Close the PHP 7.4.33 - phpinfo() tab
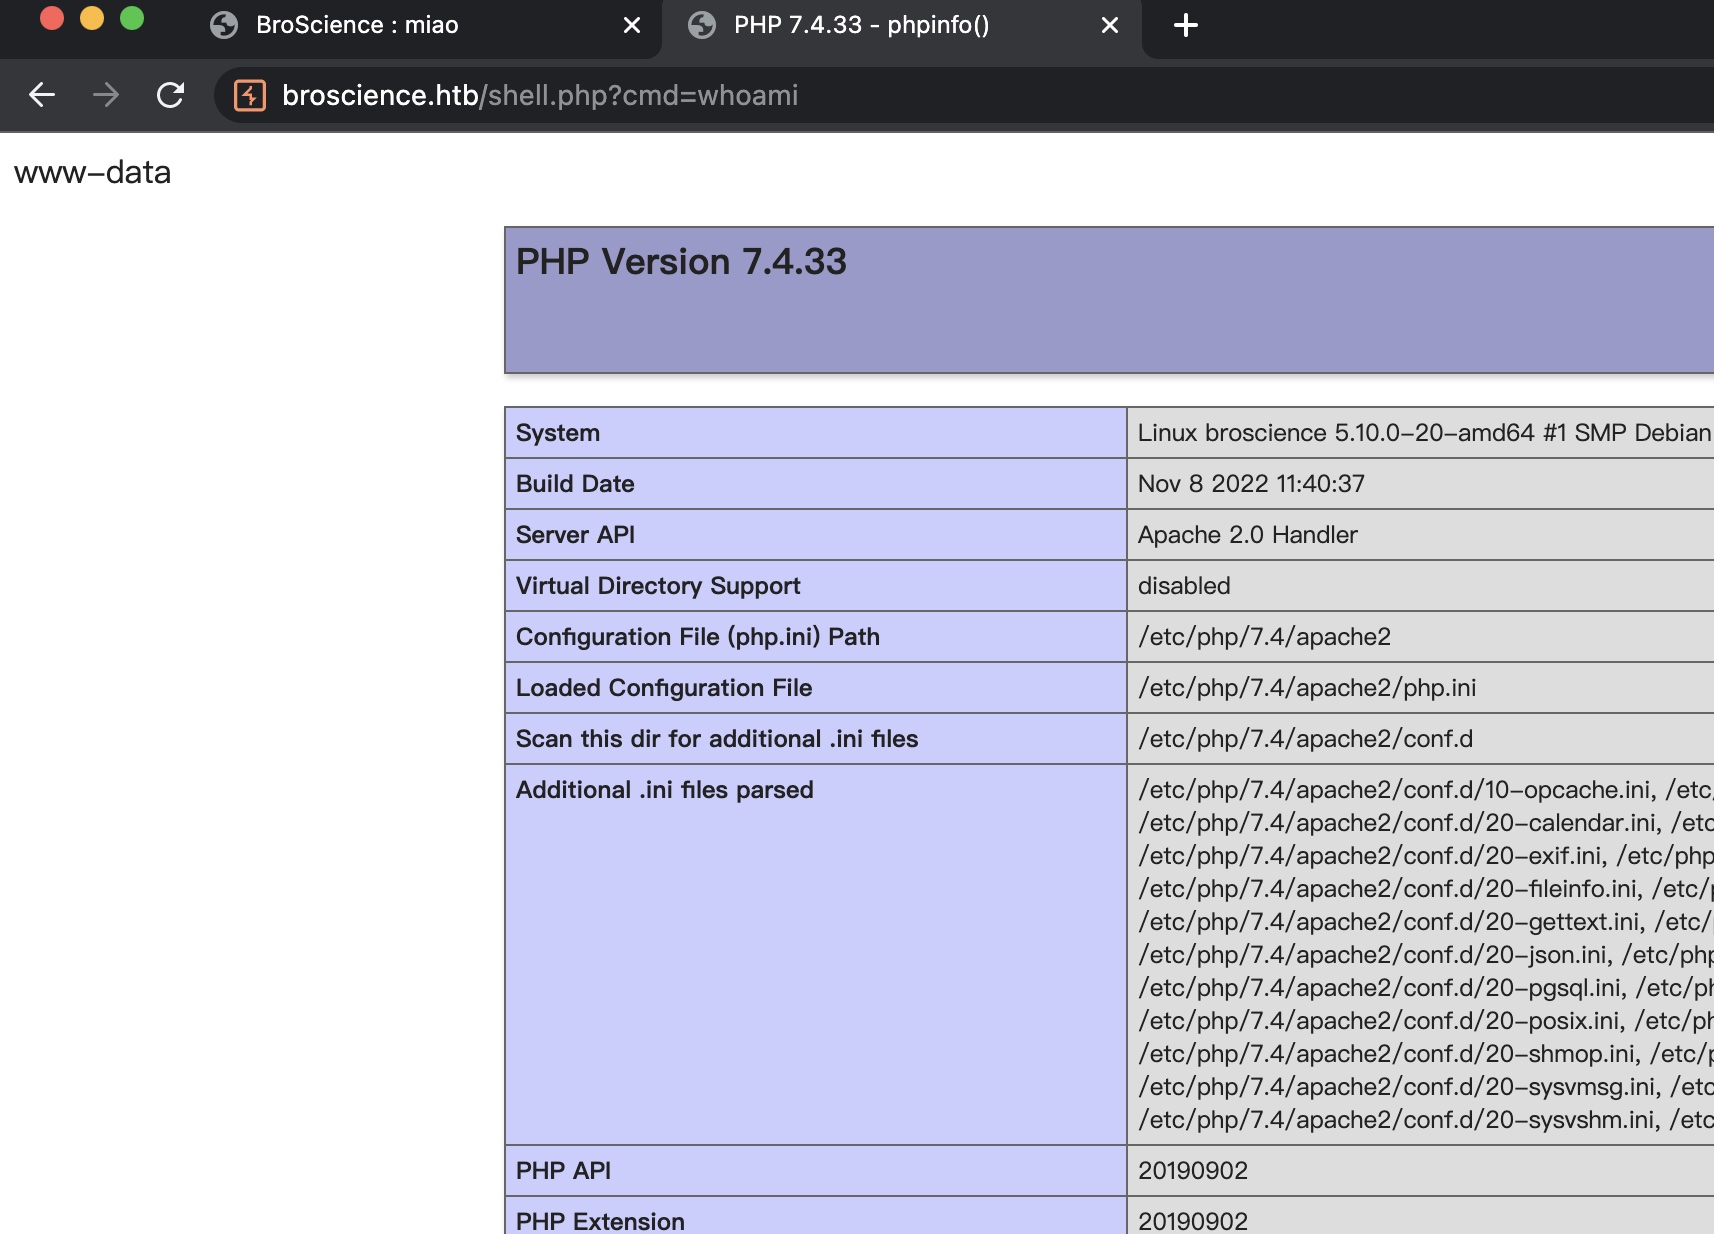Viewport: 1714px width, 1234px height. (x=1110, y=25)
